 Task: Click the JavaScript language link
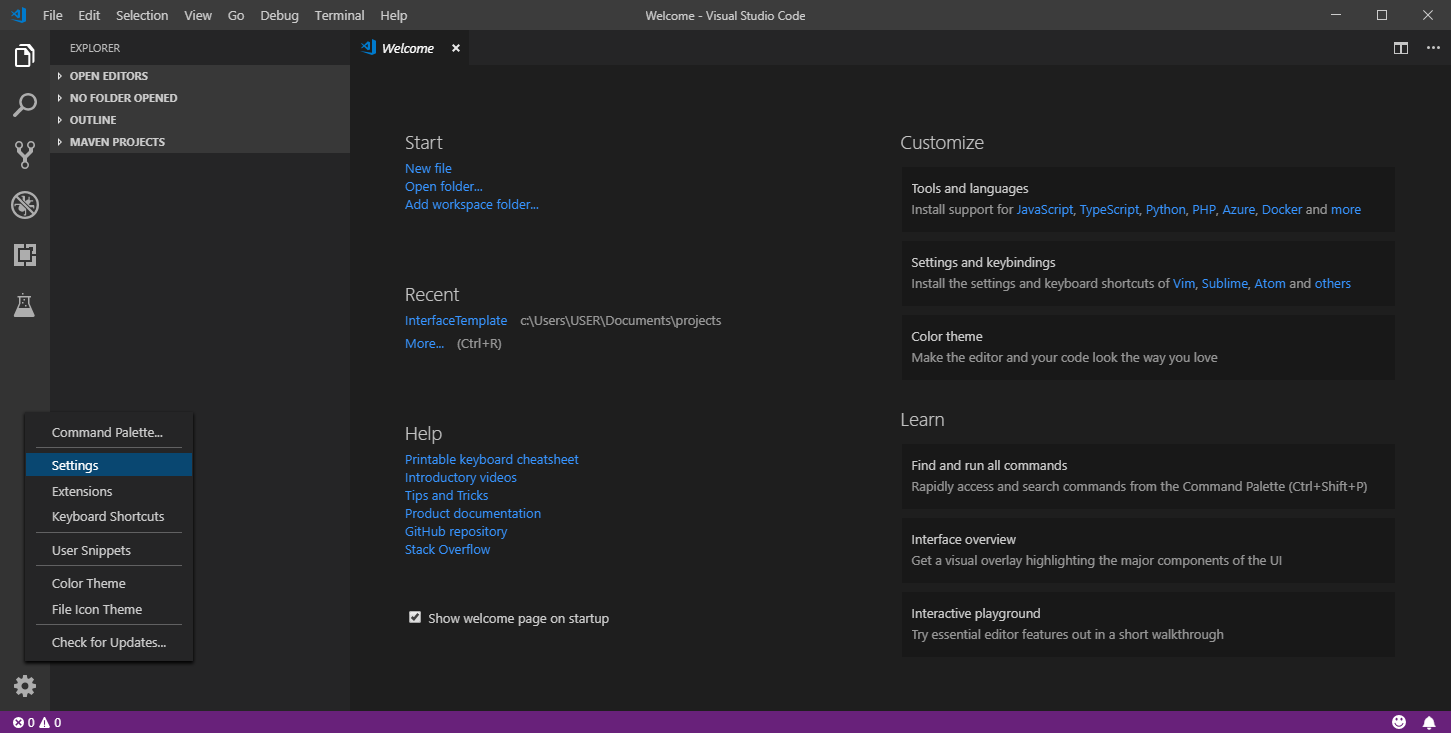point(1045,210)
